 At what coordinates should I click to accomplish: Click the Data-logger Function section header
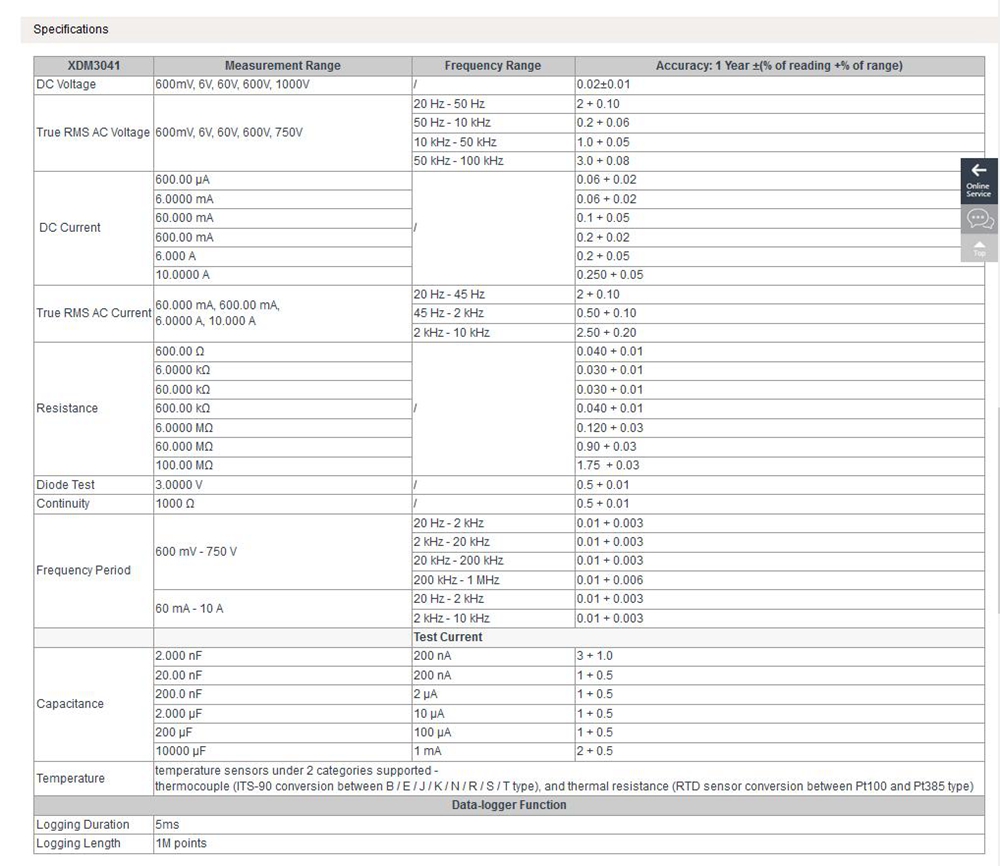coord(509,805)
